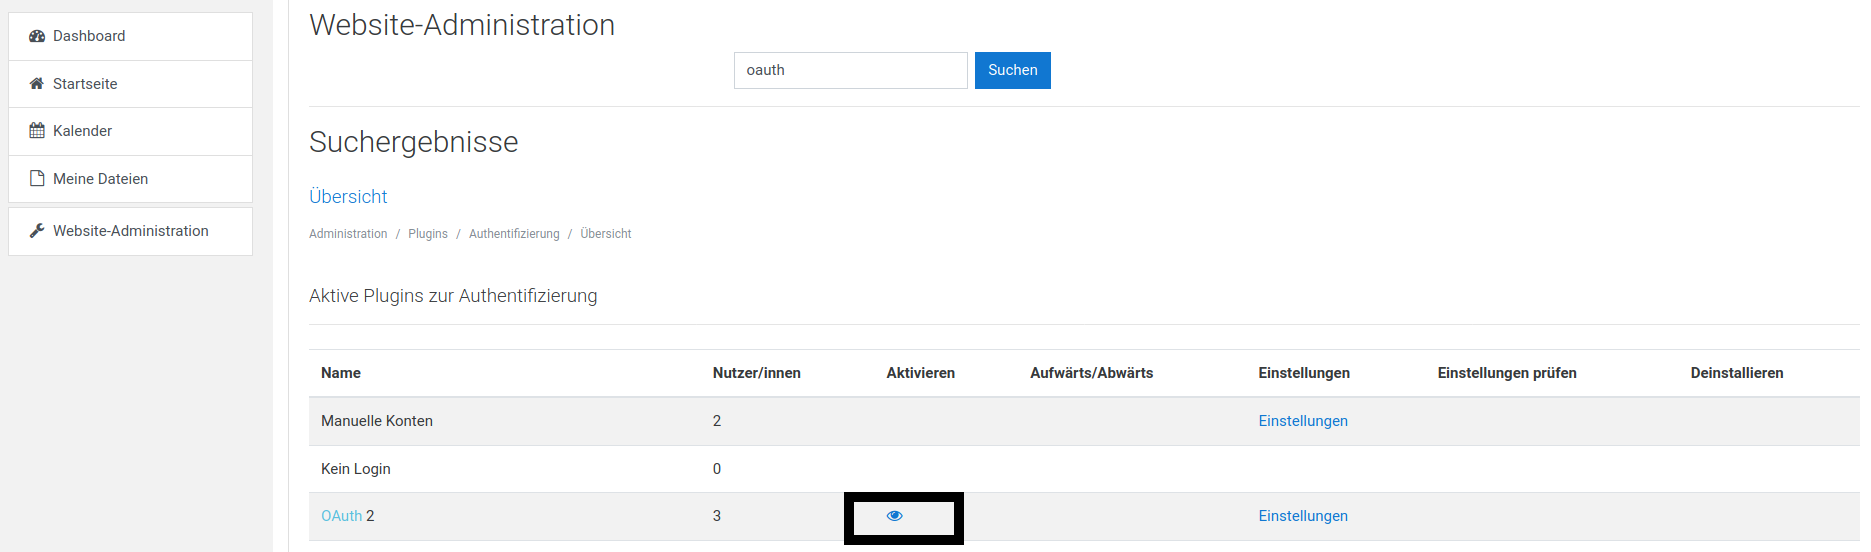The height and width of the screenshot is (552, 1871).
Task: Open the Übersicht search result heading
Action: [x=348, y=197]
